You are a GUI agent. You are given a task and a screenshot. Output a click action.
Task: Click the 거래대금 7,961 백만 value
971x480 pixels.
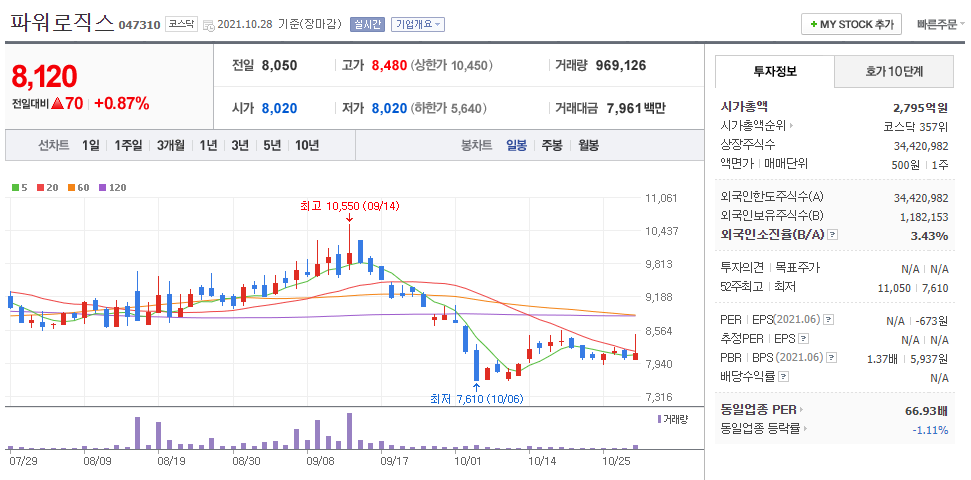(x=636, y=108)
